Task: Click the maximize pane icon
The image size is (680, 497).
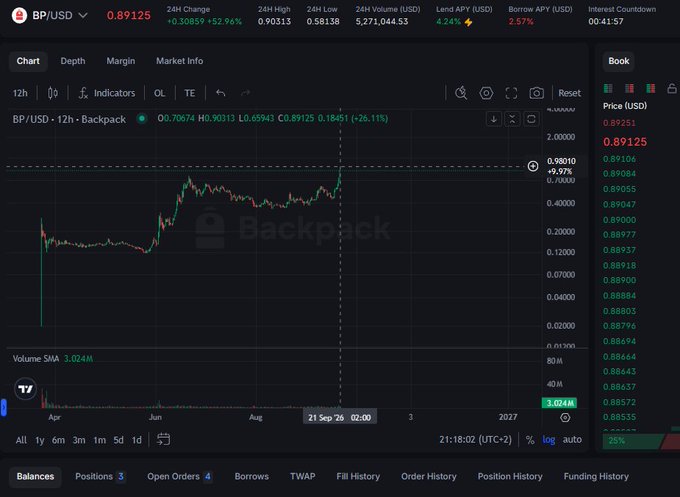Action: pos(531,119)
